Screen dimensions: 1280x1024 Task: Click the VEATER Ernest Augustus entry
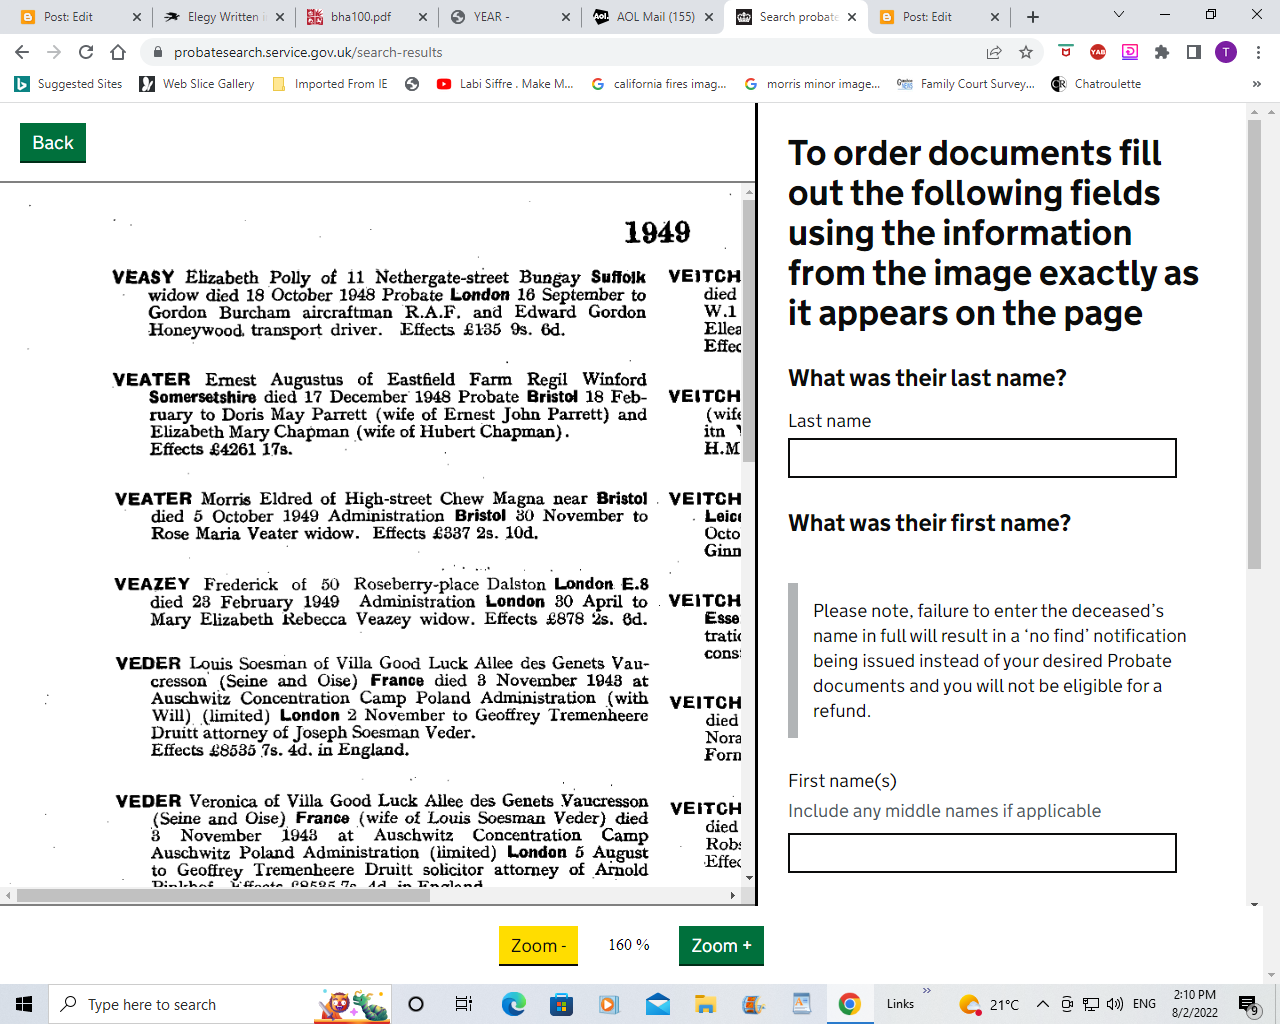pyautogui.click(x=380, y=414)
